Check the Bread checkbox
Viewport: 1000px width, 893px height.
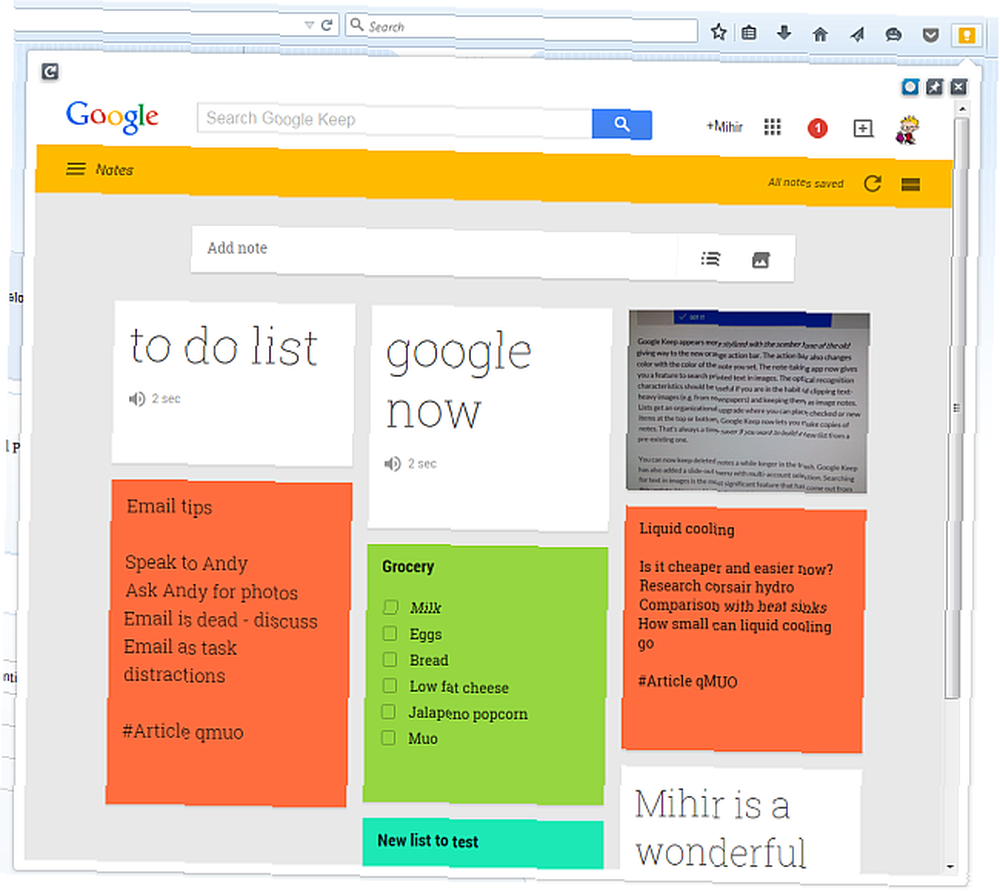coord(390,660)
